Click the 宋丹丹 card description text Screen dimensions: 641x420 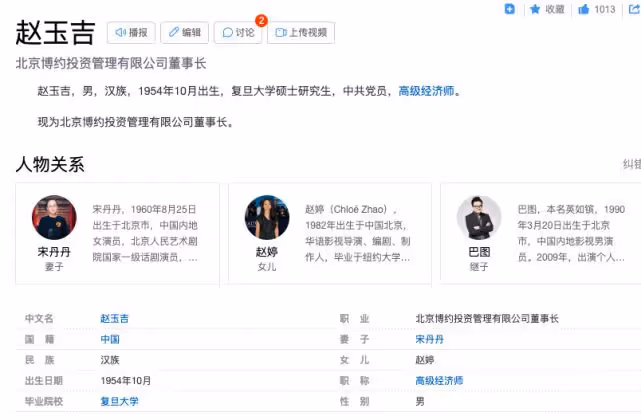coord(145,233)
